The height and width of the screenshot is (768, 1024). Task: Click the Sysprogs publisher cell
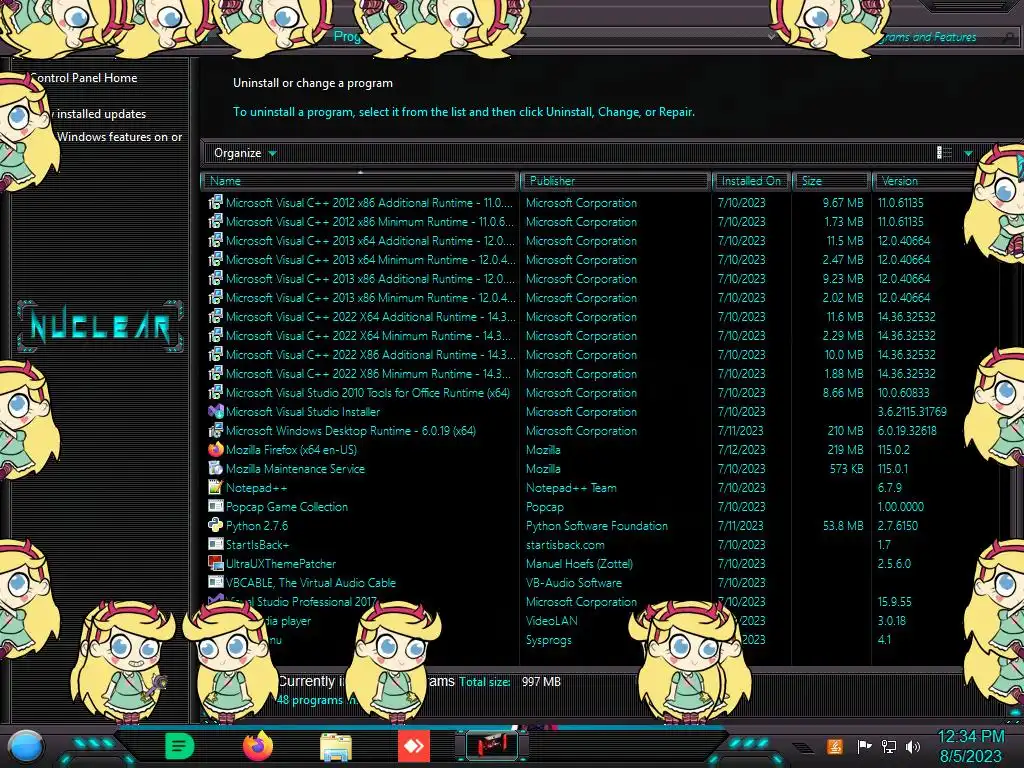pyautogui.click(x=549, y=639)
